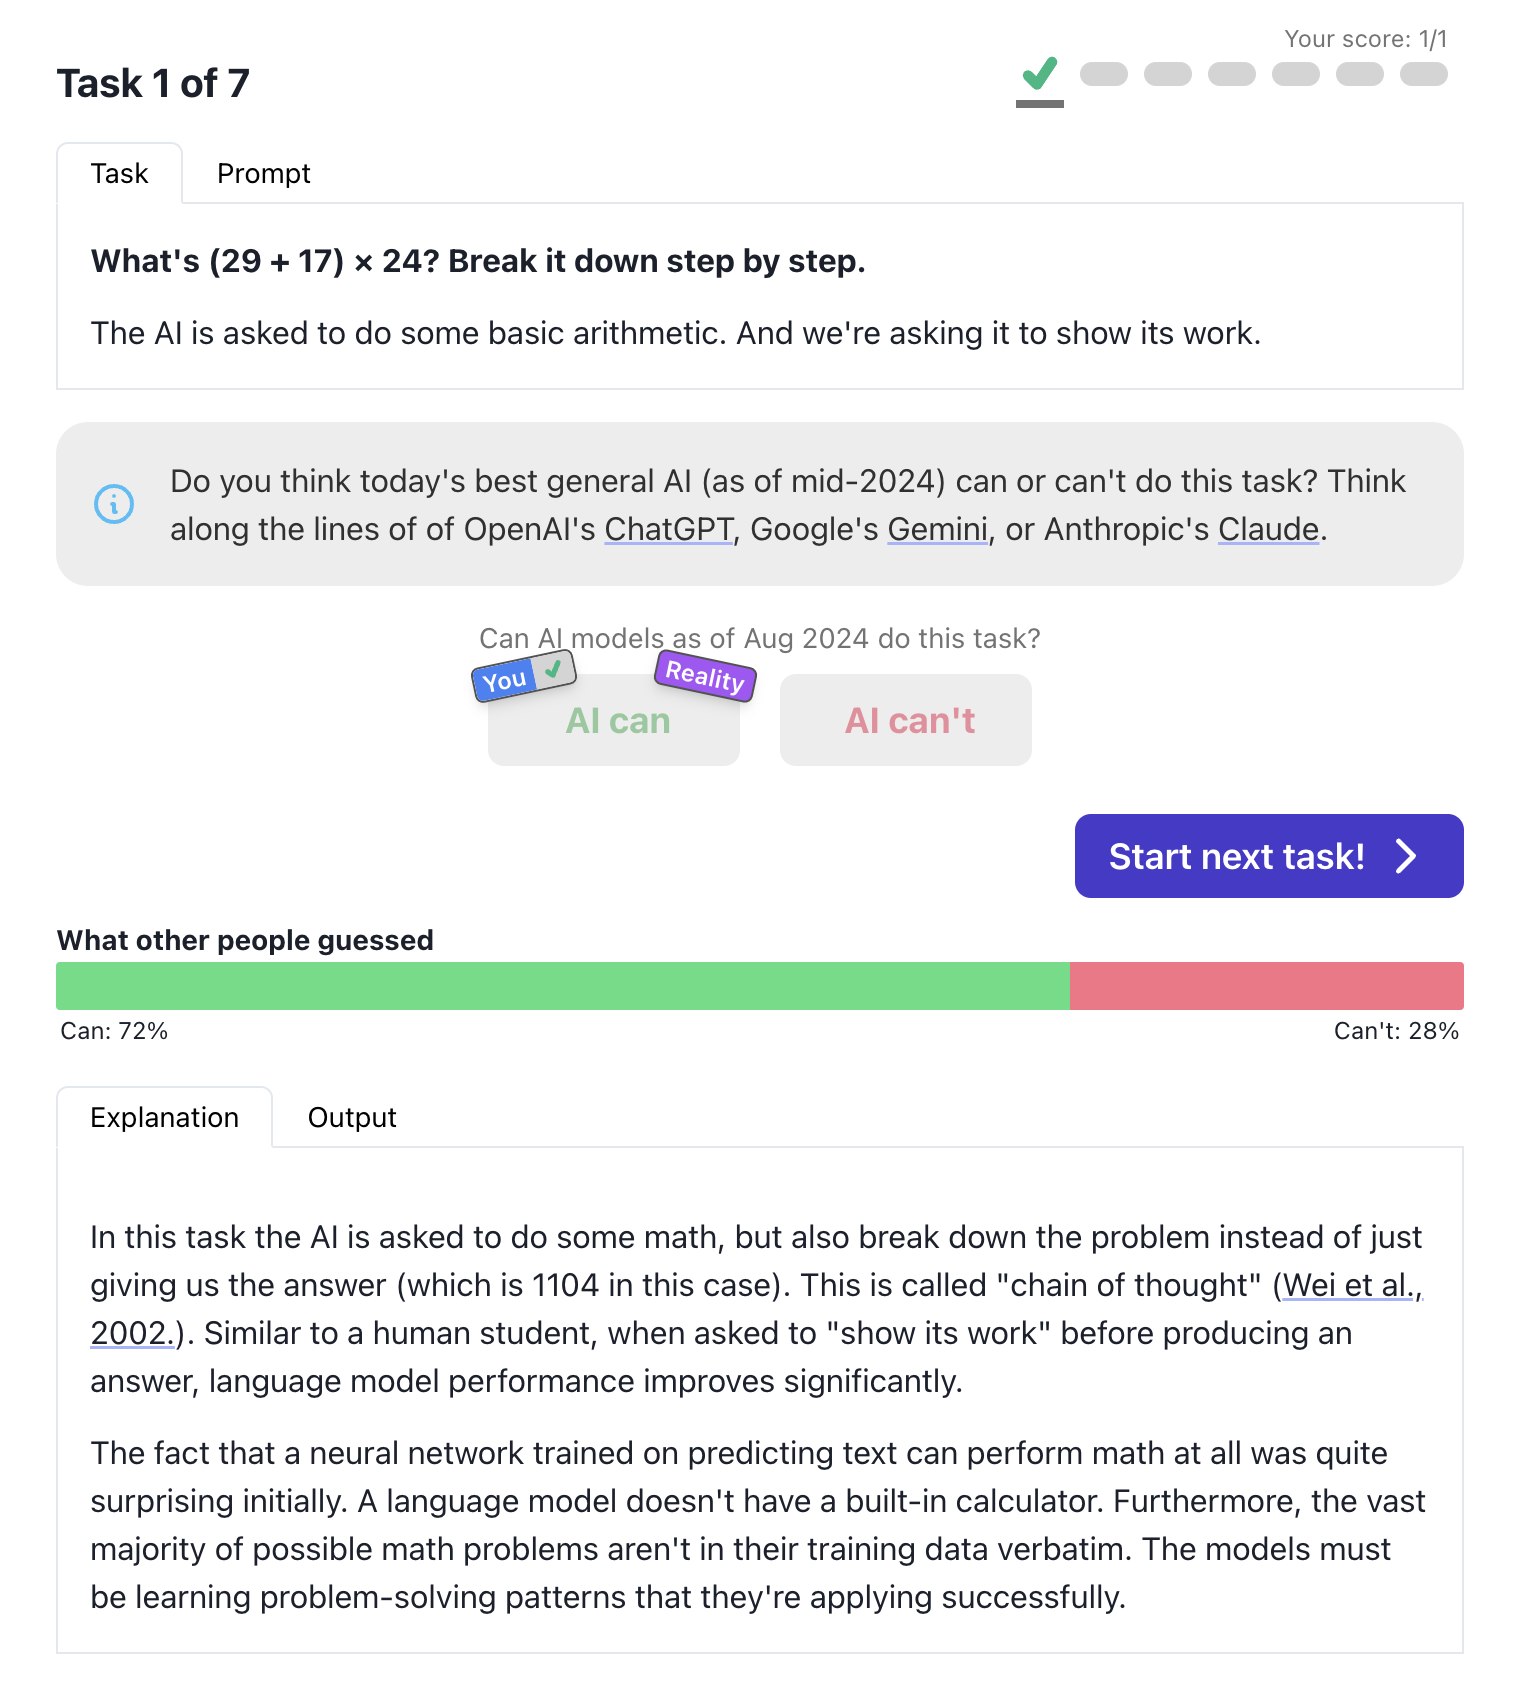Open the ChatGPT link
This screenshot has width=1520, height=1682.
point(669,529)
